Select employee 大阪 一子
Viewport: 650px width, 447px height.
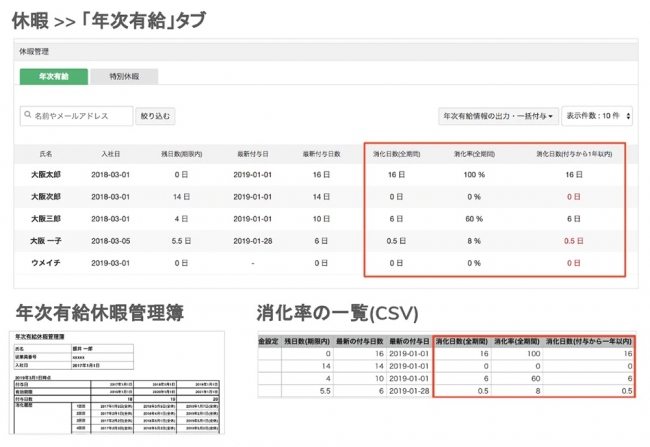pos(46,241)
